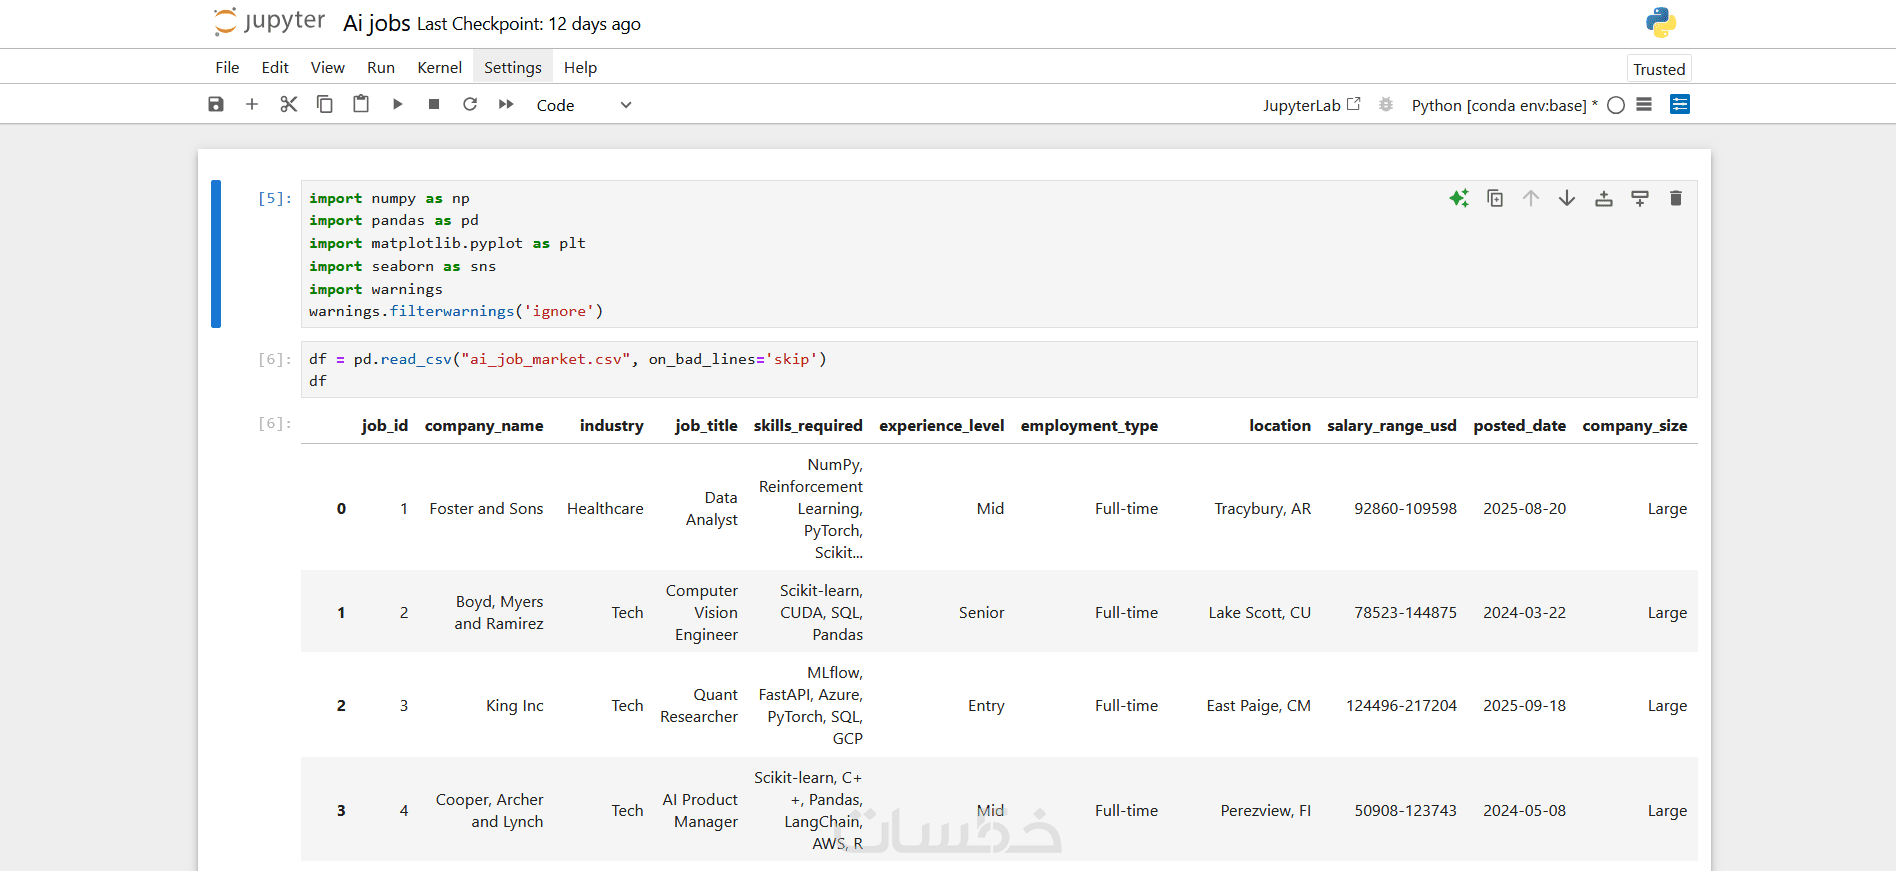Toggle the blue settings sidebar button
This screenshot has width=1896, height=871.
click(1680, 104)
